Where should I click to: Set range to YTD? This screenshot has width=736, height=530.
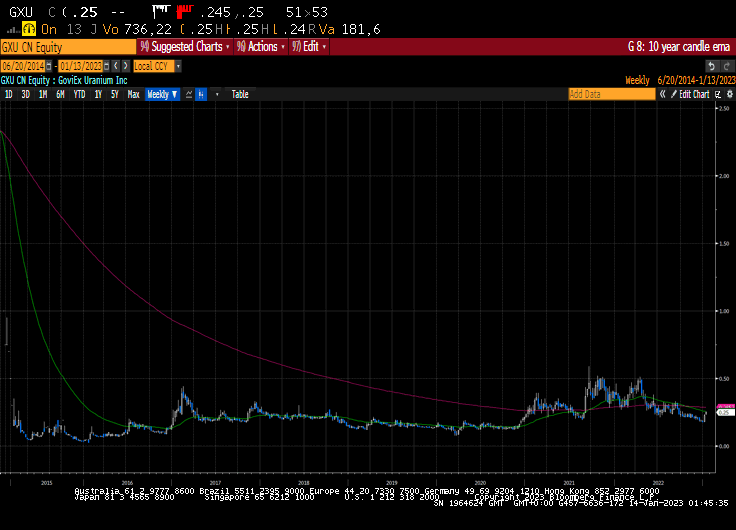click(x=79, y=94)
